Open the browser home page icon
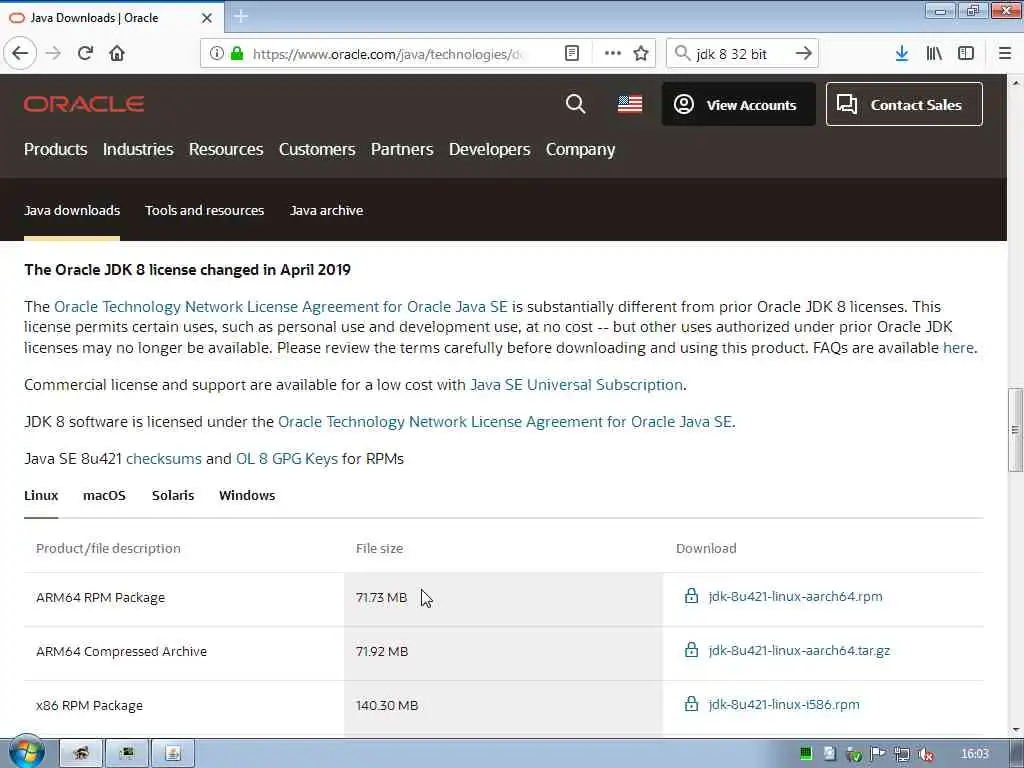 coord(117,54)
